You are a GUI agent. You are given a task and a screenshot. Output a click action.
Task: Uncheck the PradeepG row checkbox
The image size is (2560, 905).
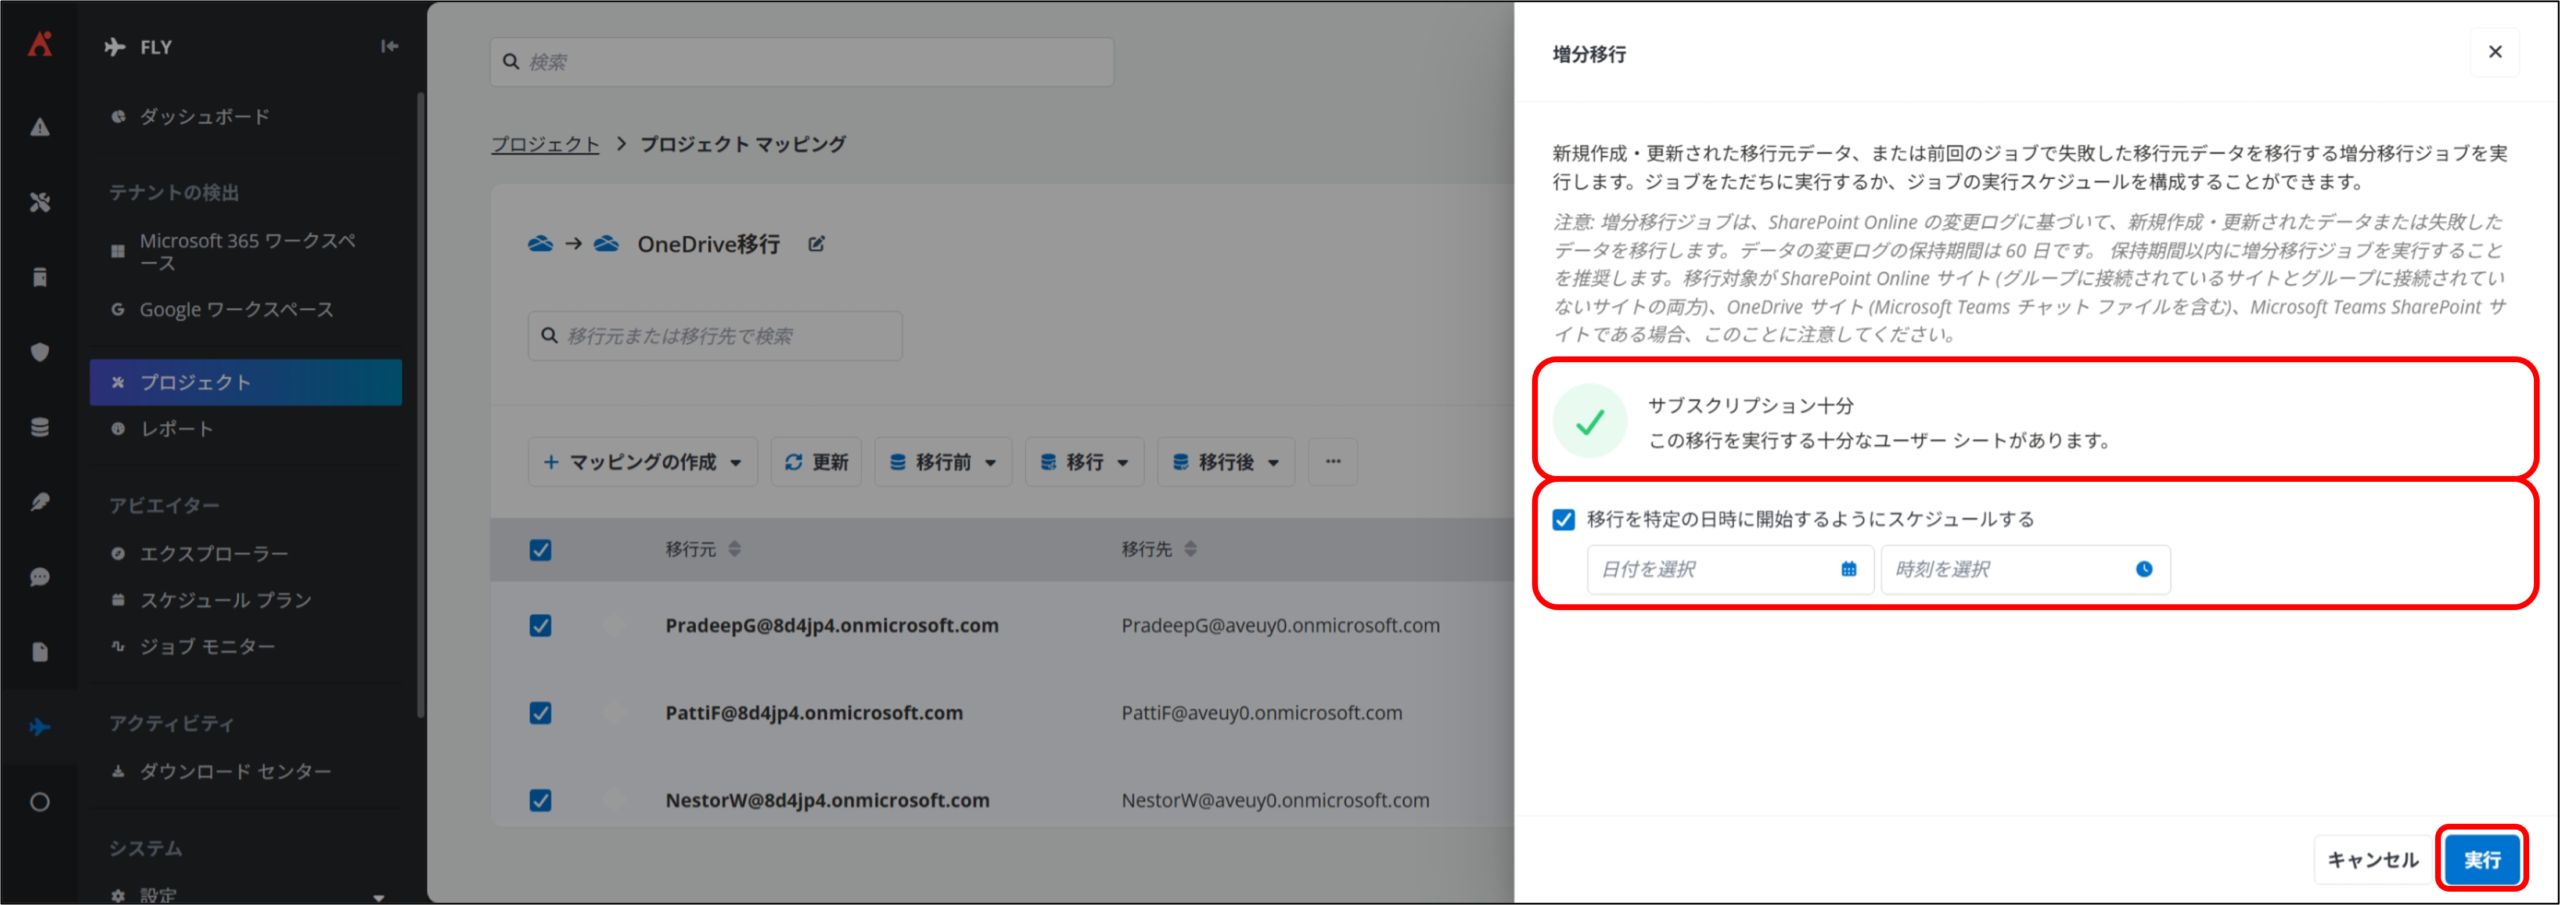tap(540, 626)
